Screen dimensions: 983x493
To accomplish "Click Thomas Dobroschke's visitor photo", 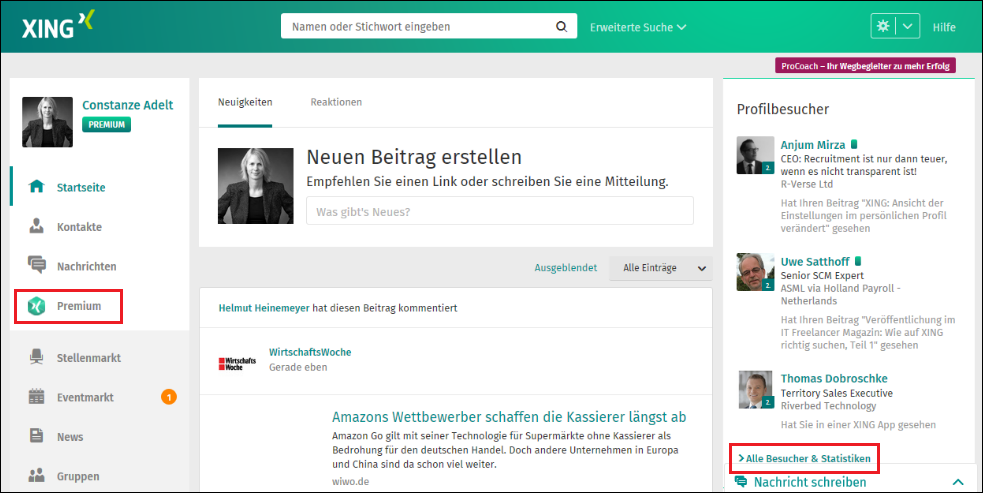I will pos(755,390).
